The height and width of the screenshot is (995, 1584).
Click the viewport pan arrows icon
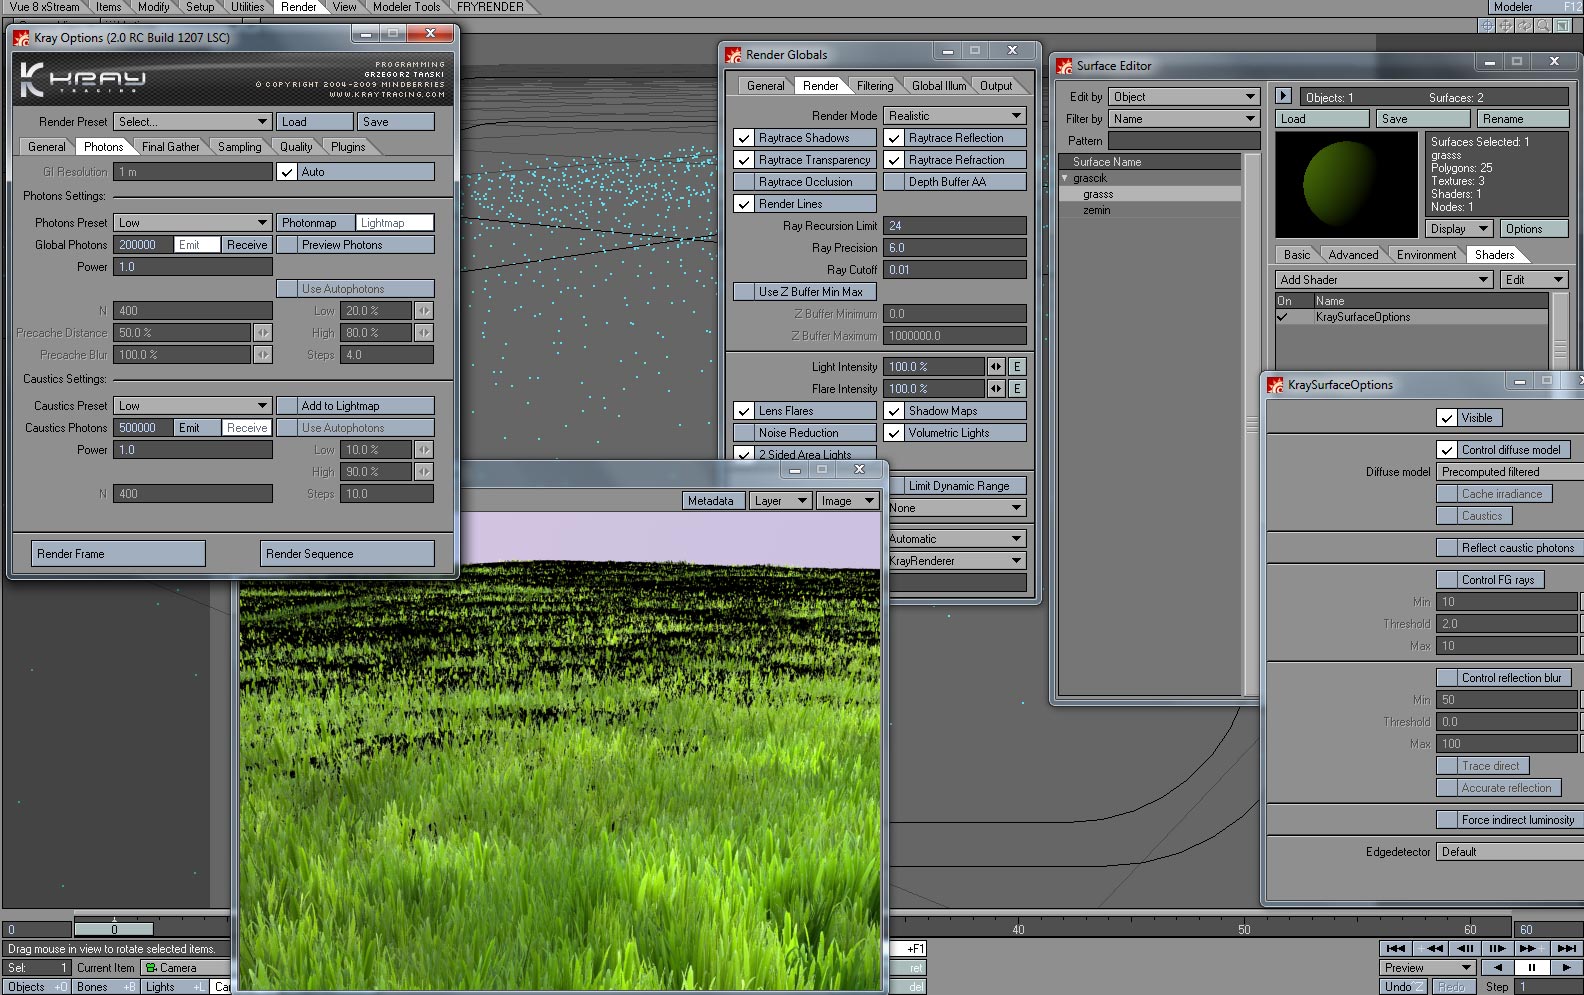[x=1505, y=25]
